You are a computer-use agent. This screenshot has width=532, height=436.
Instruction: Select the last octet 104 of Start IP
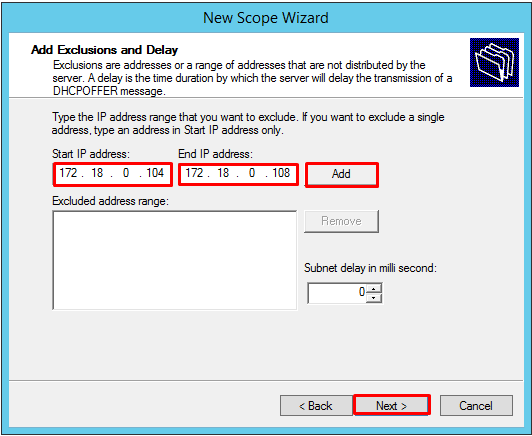pos(155,173)
